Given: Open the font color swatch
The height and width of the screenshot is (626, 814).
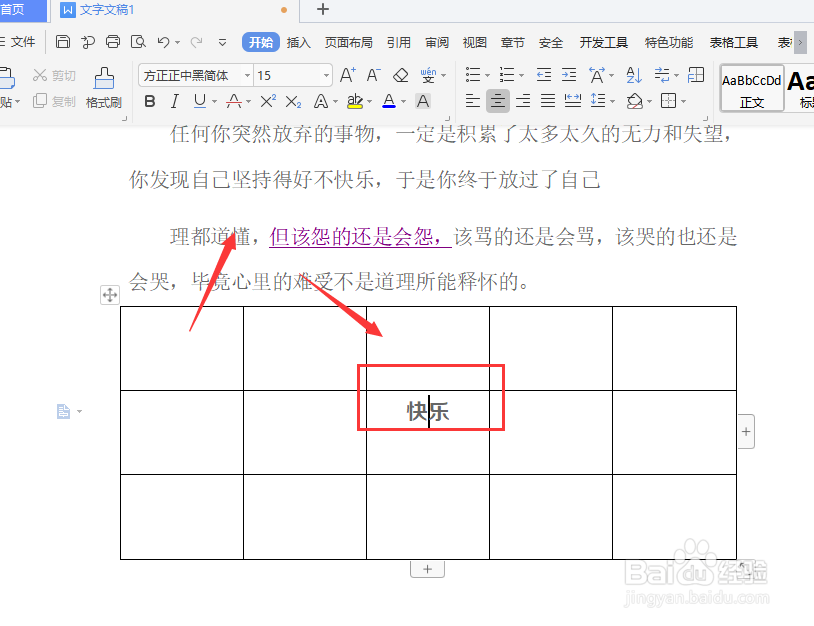Looking at the screenshot, I should tap(390, 101).
